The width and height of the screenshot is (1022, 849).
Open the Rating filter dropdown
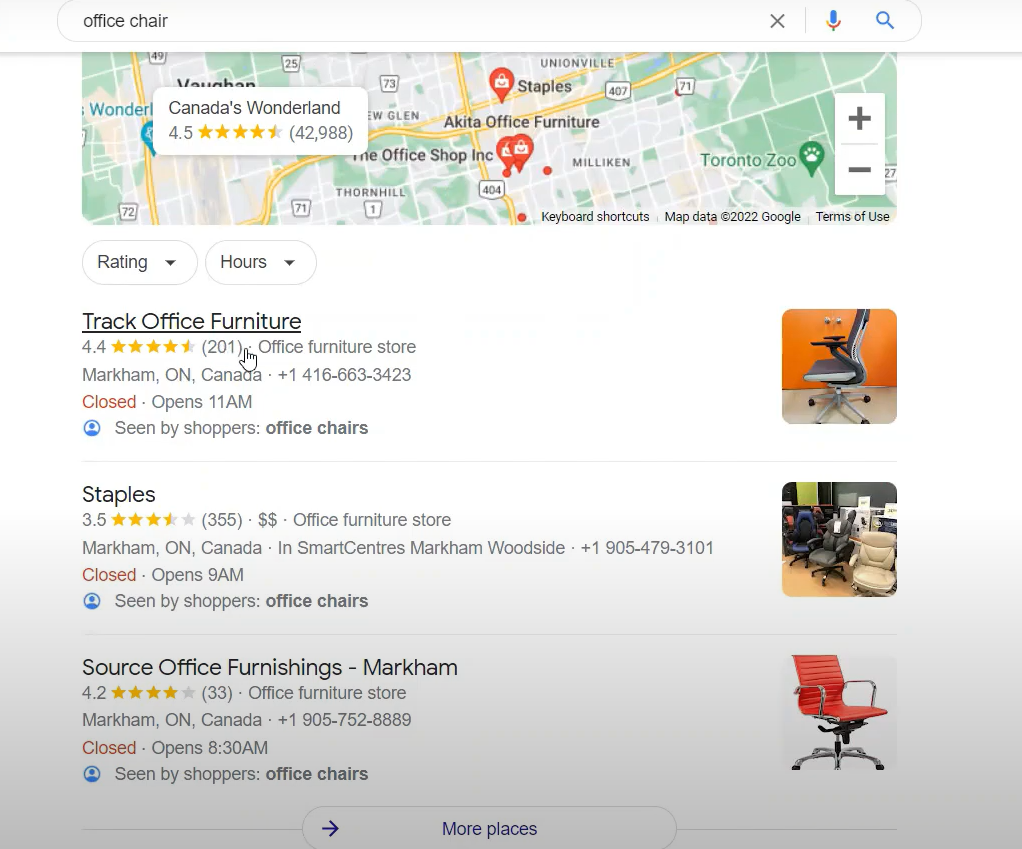(139, 262)
